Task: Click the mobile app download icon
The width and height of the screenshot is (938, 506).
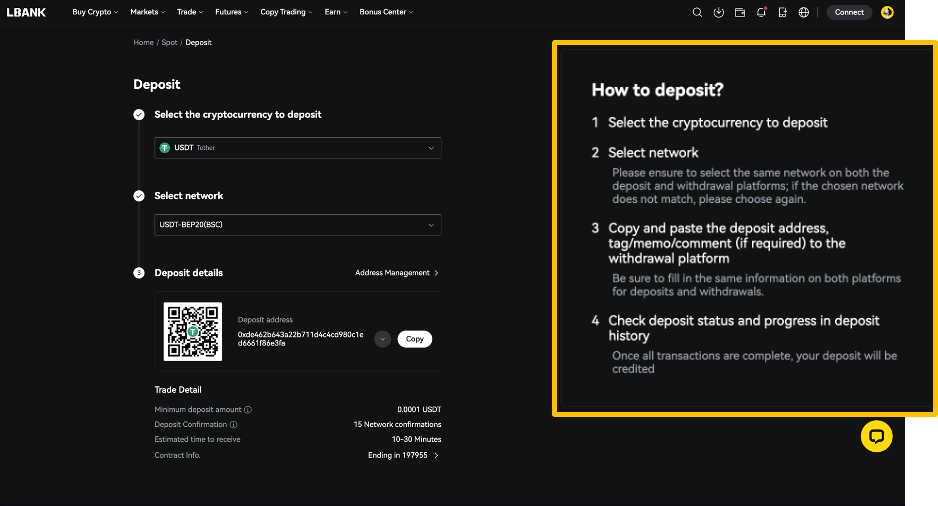Action: click(782, 12)
